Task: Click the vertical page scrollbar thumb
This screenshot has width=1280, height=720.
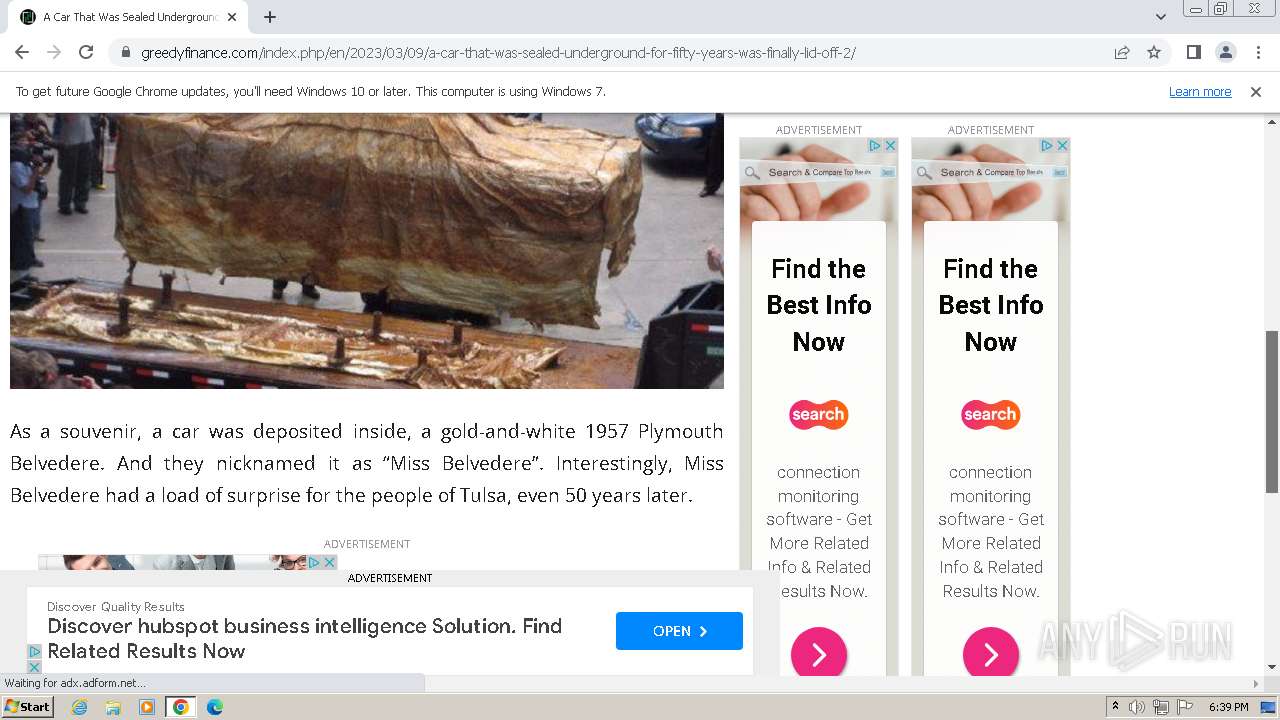Action: [x=1272, y=411]
